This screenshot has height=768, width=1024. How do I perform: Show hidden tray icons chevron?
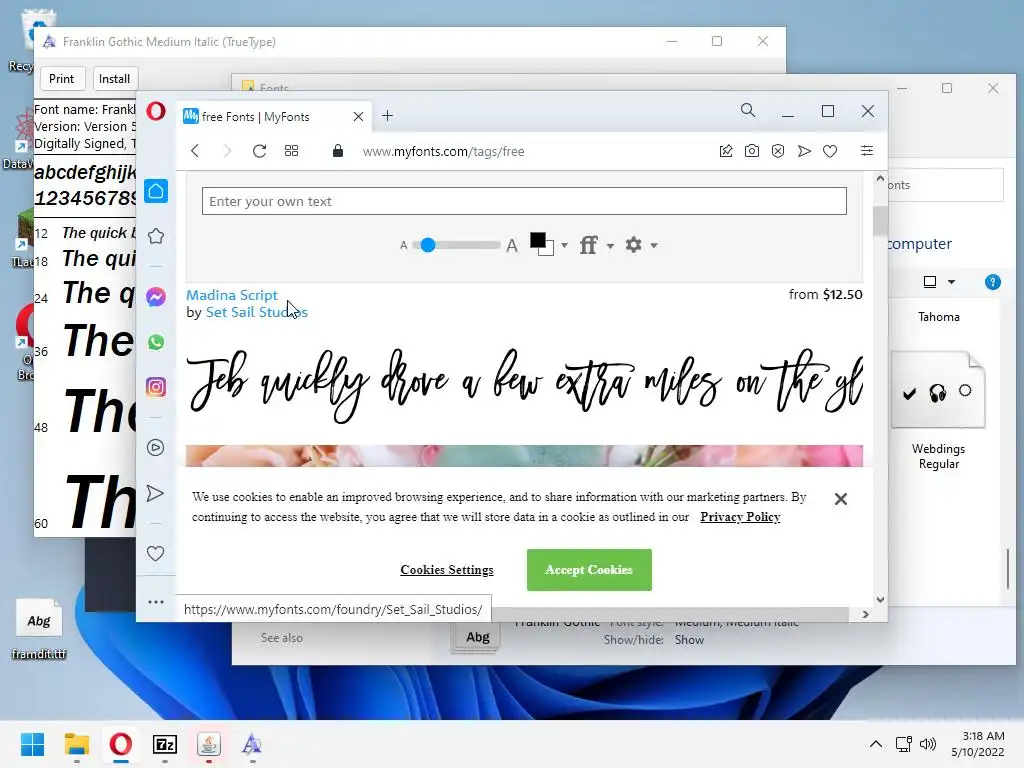876,744
